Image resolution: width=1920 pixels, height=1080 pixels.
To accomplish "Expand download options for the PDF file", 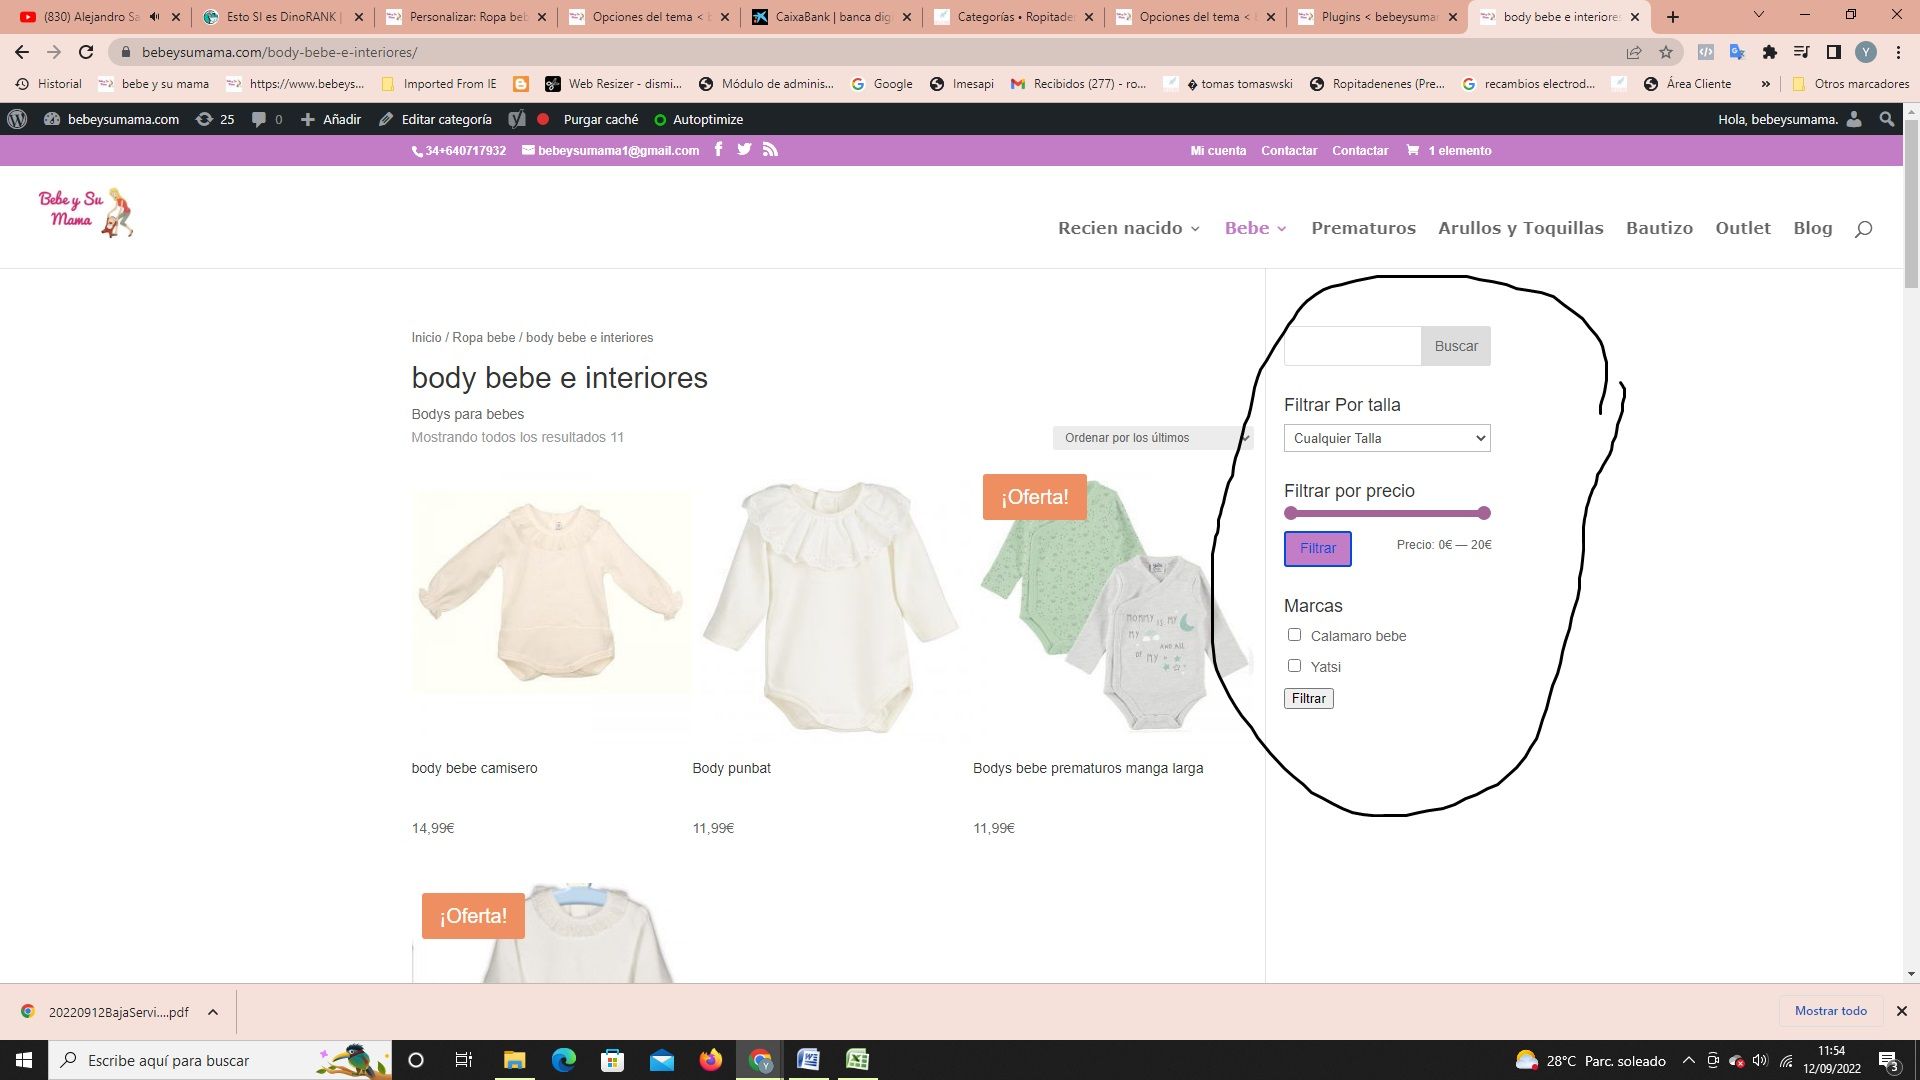I will pyautogui.click(x=213, y=1012).
